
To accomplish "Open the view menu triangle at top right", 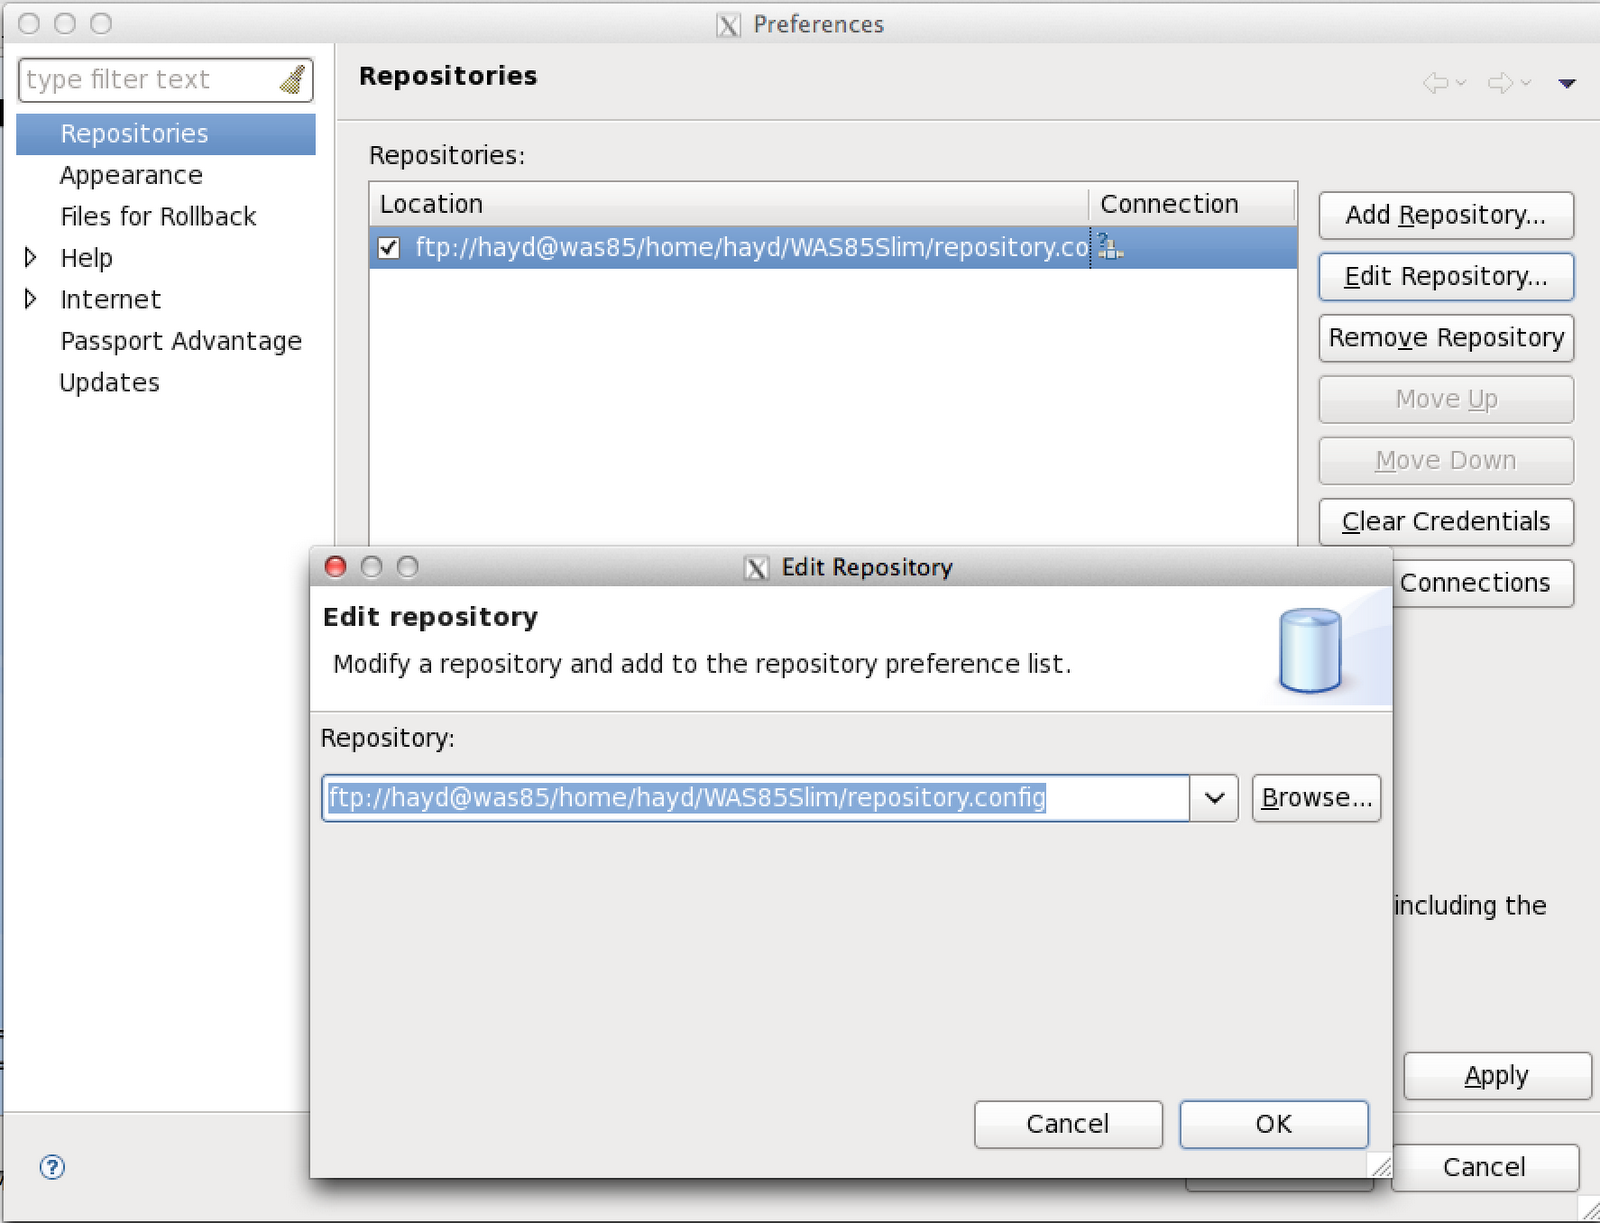I will 1566,84.
